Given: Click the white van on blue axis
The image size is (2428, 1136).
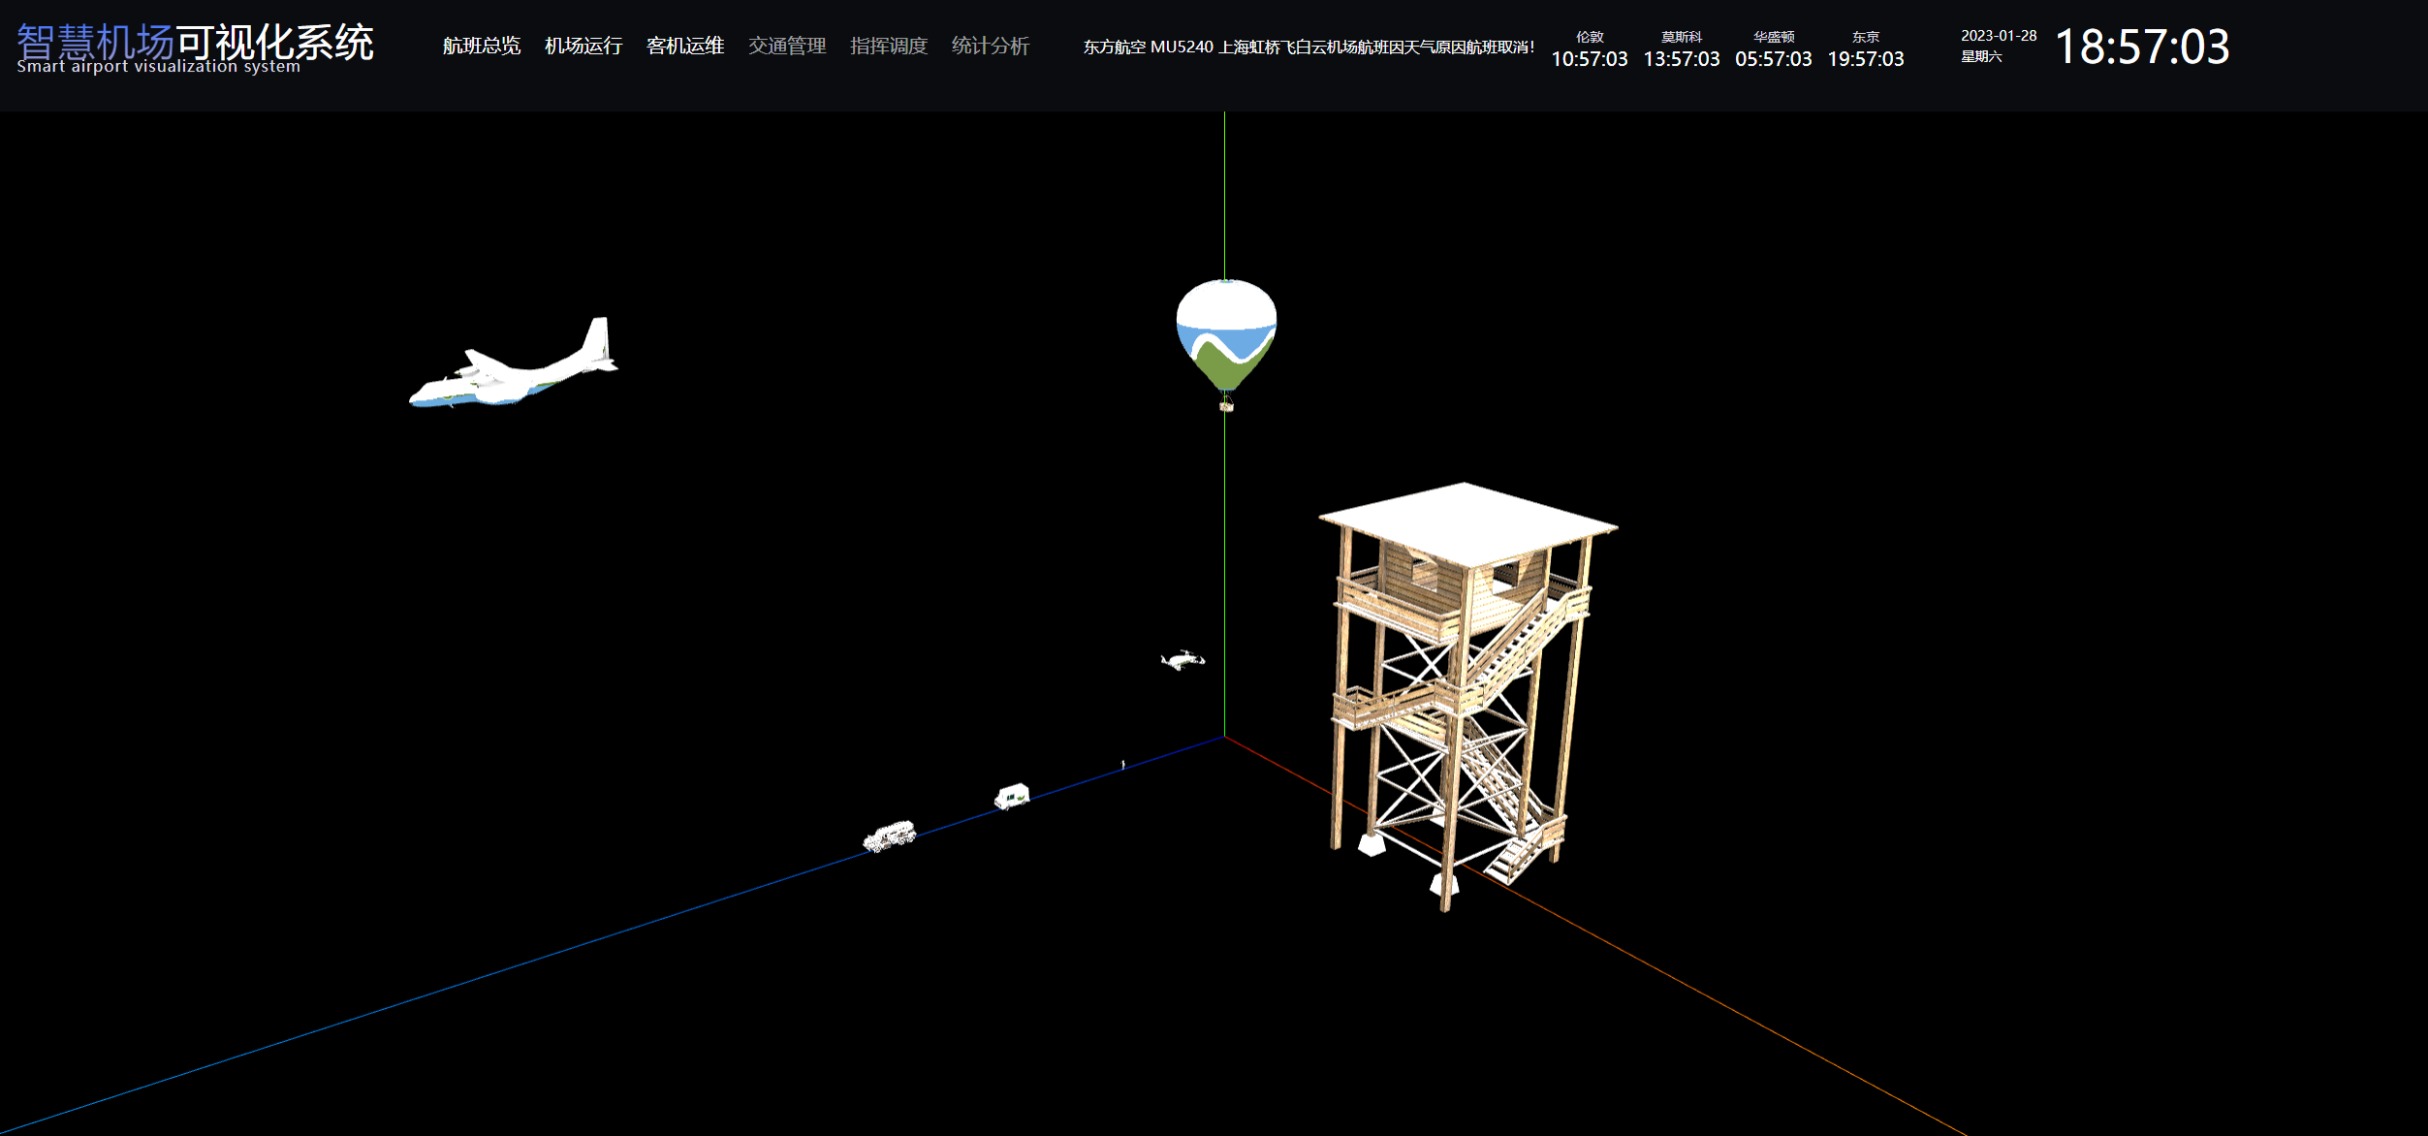Looking at the screenshot, I should [1012, 796].
